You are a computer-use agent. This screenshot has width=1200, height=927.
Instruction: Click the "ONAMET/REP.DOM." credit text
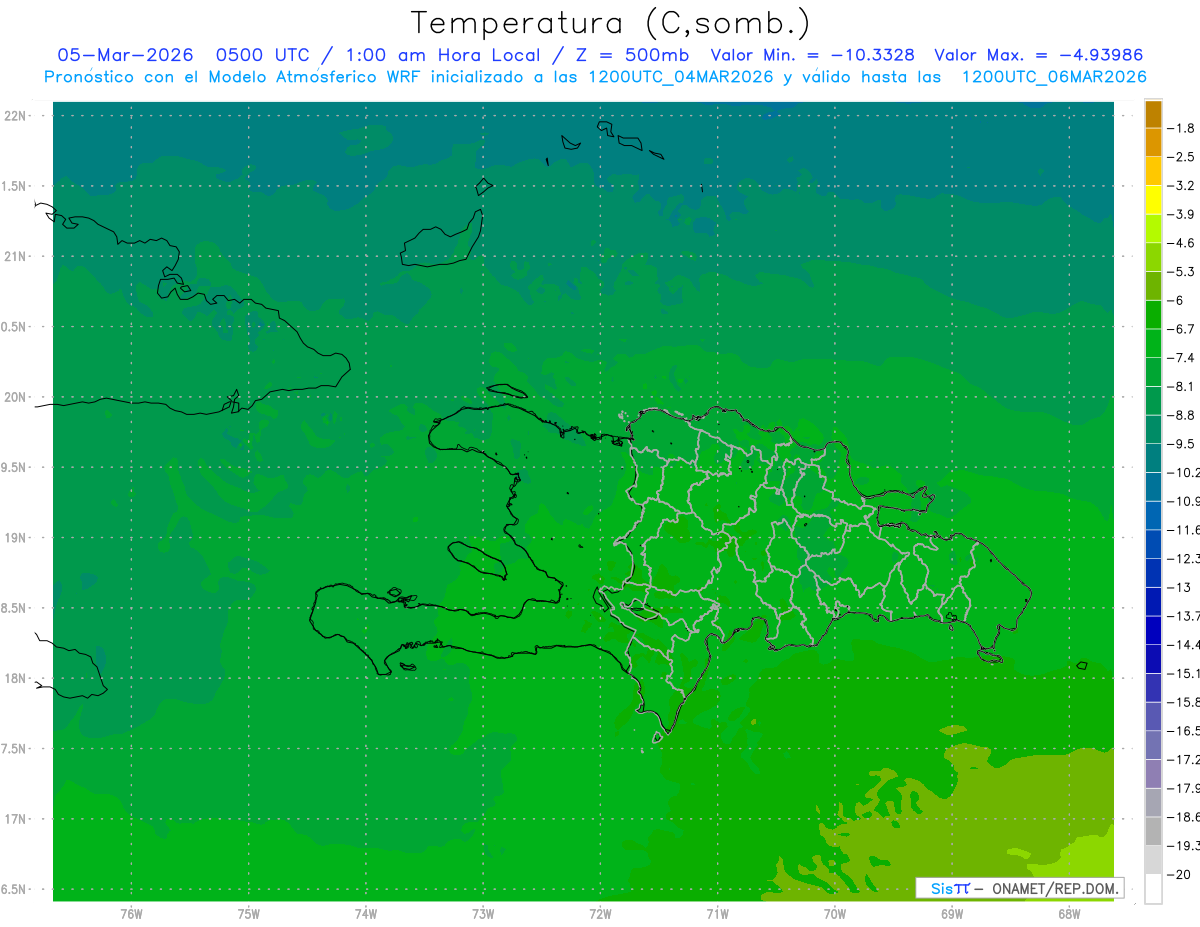(x=1054, y=888)
